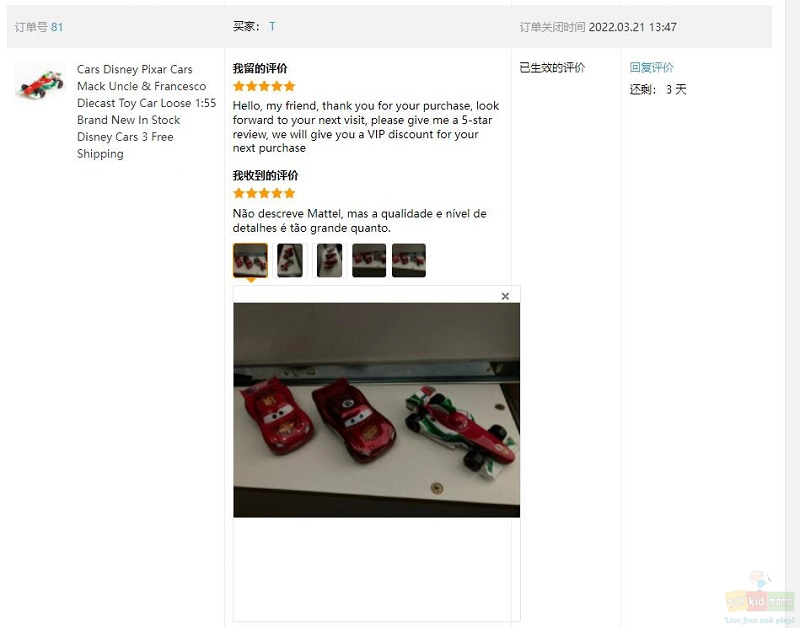This screenshot has height=628, width=800.
Task: Click the star rating under 我留的评价
Action: (x=264, y=86)
